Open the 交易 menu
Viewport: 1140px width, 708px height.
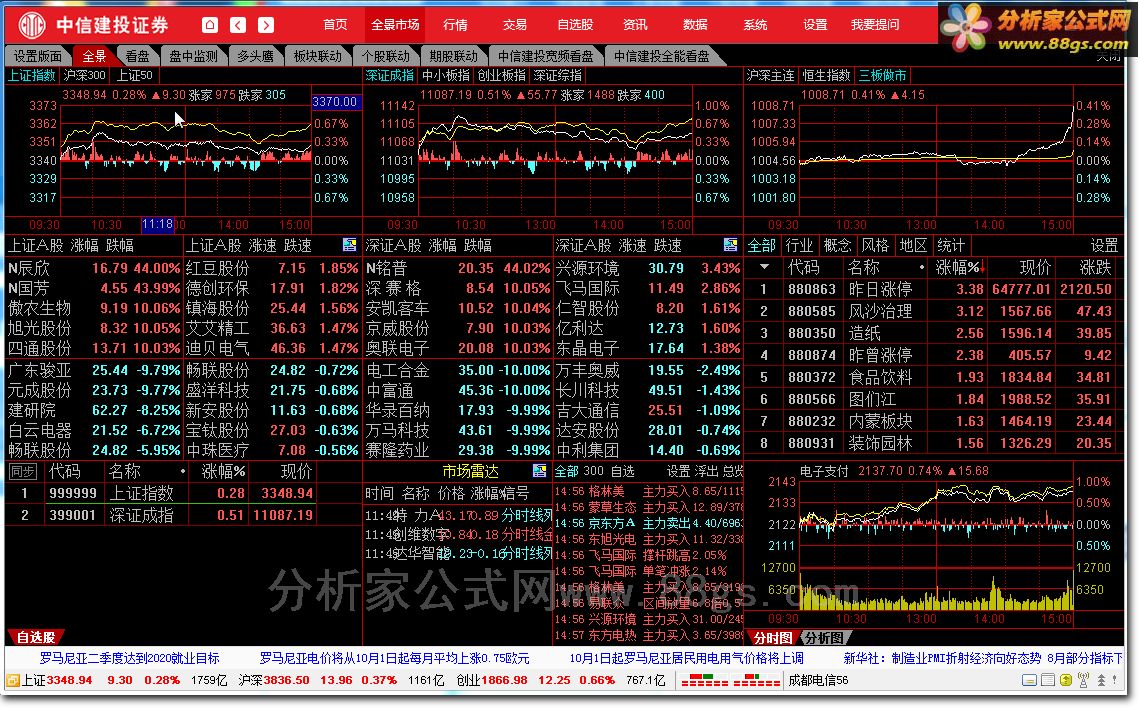tap(515, 25)
